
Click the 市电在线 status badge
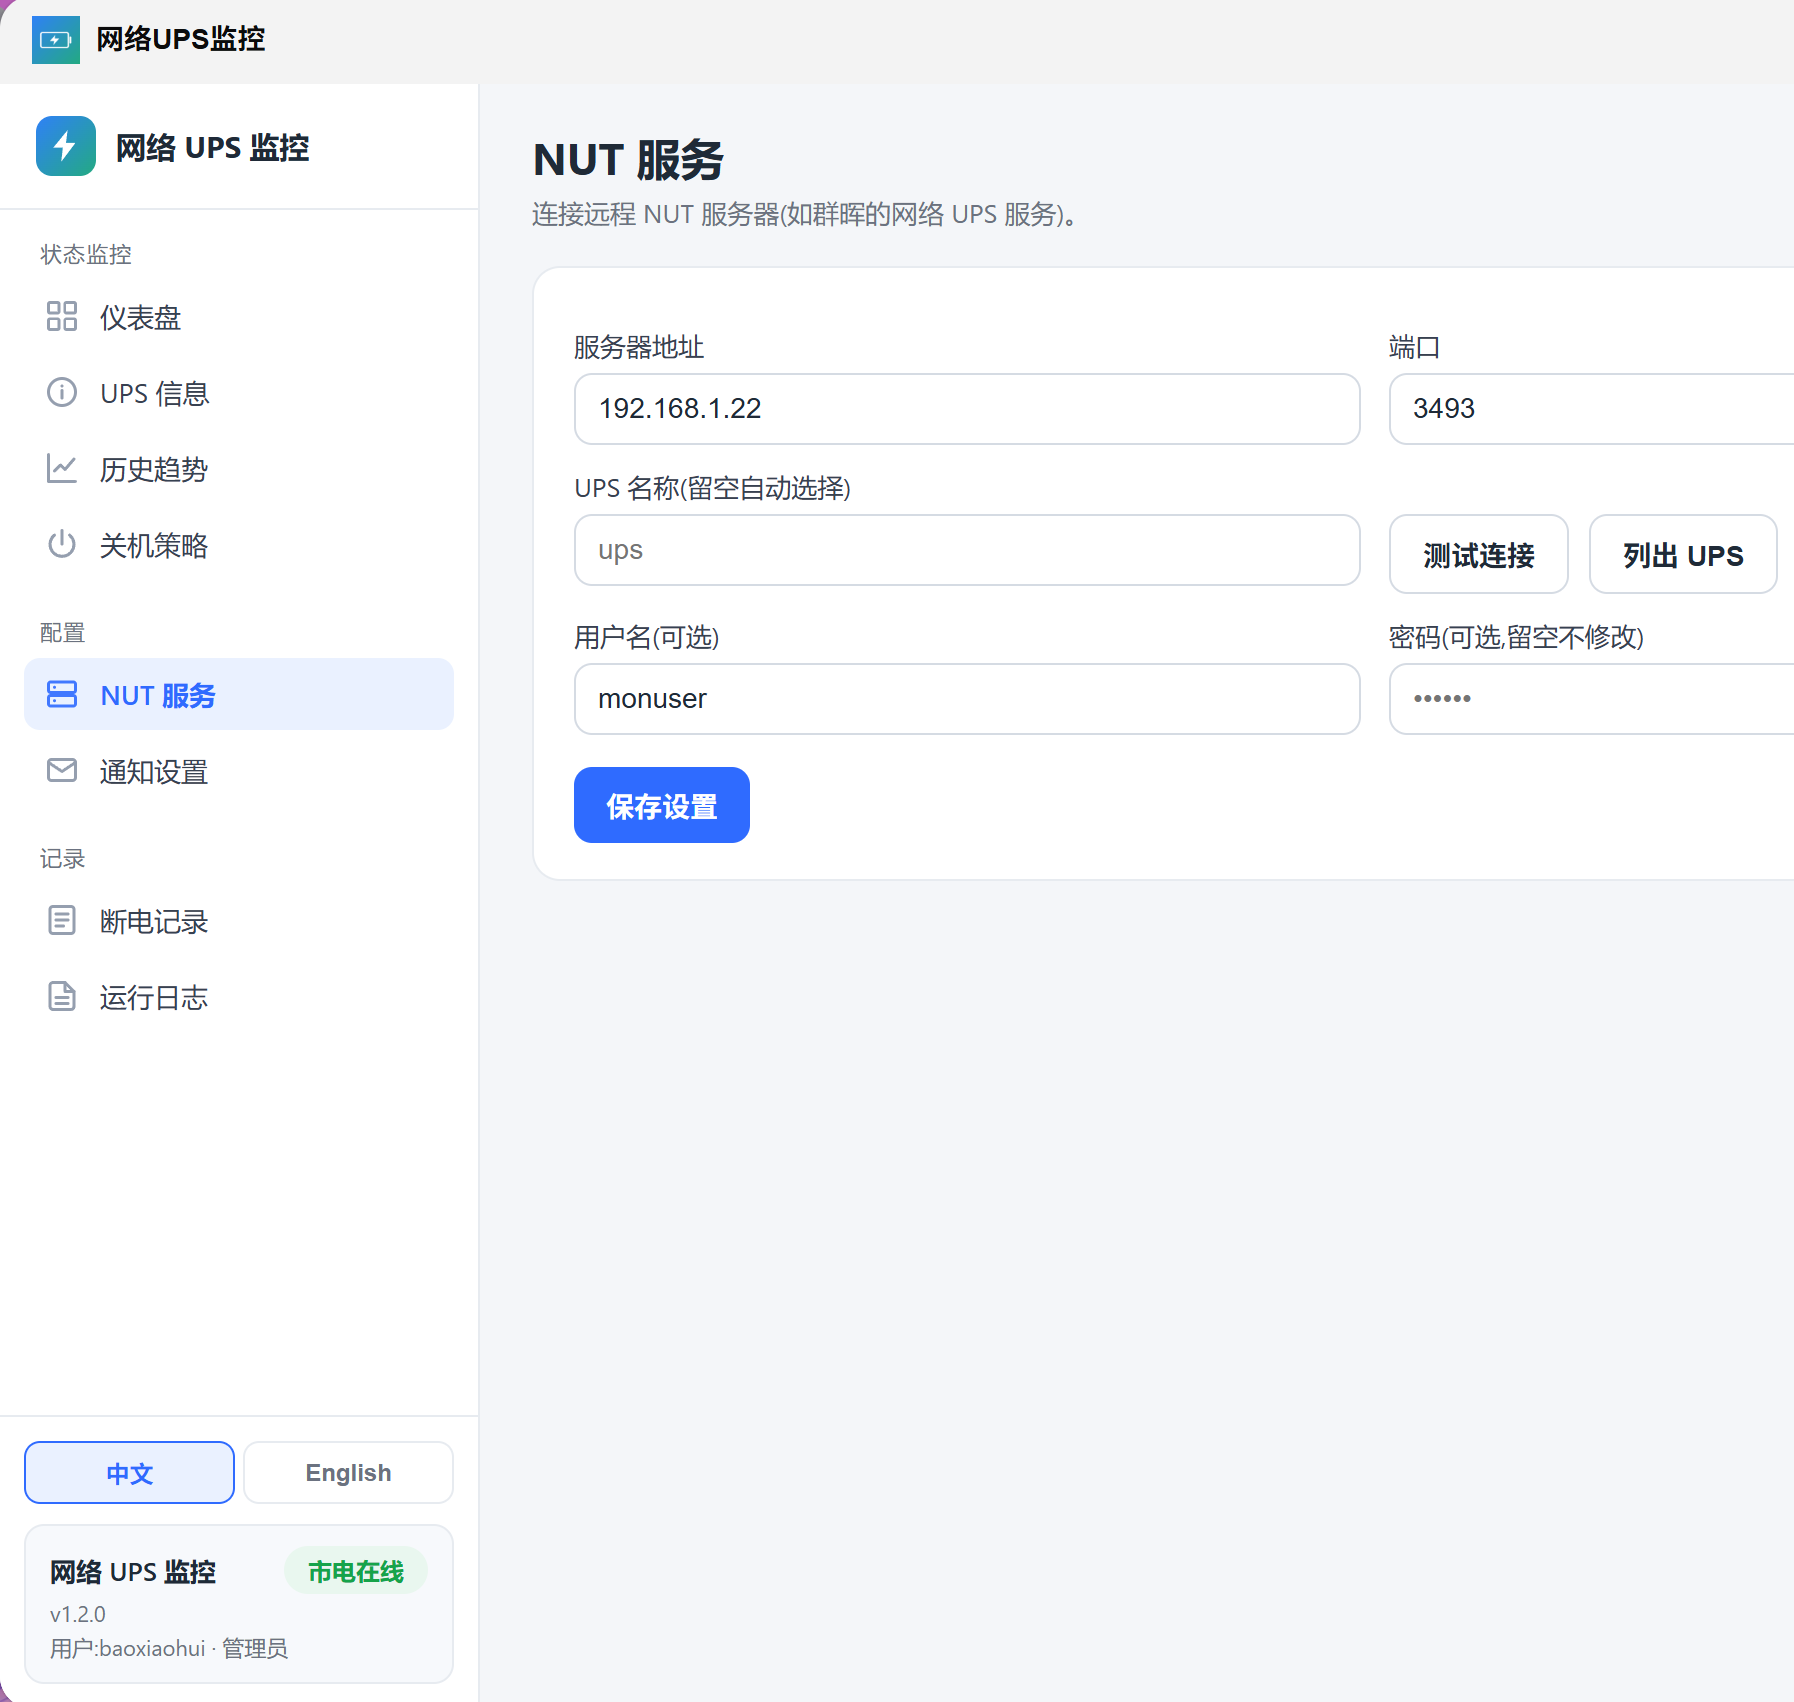pyautogui.click(x=356, y=1571)
